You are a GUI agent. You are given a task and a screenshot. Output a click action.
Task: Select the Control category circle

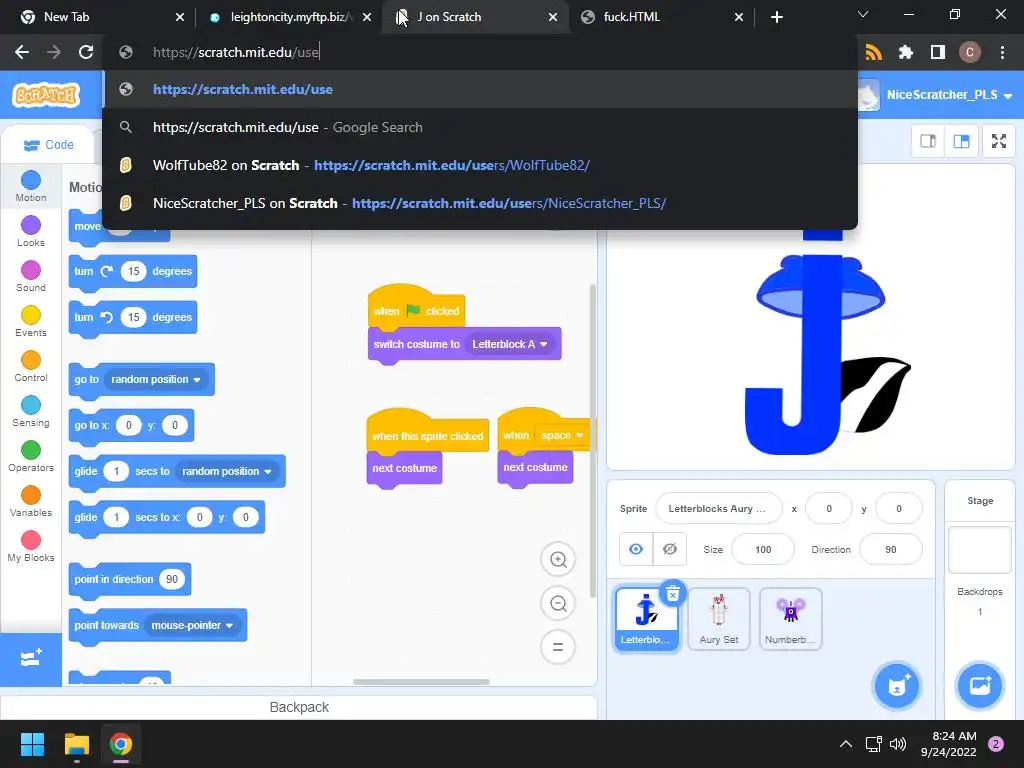pos(31,360)
